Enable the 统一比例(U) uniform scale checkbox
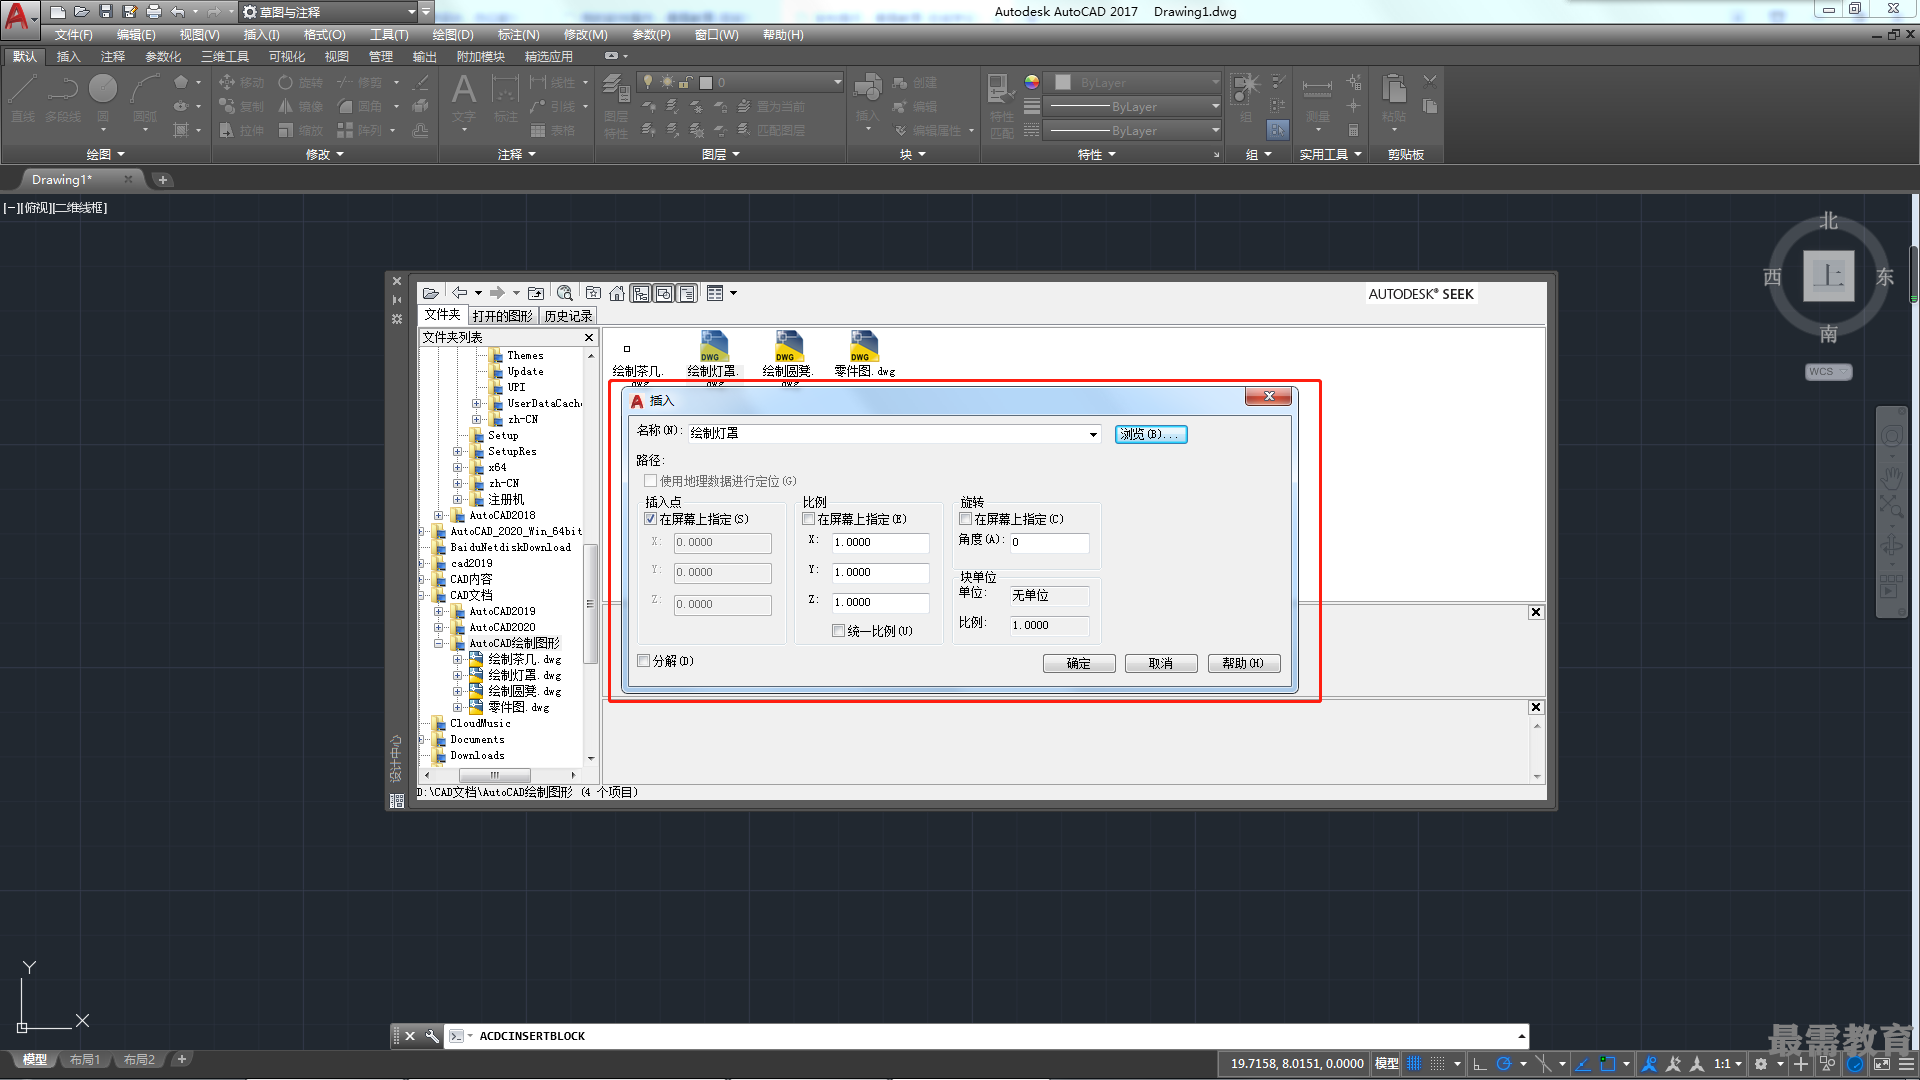 [839, 630]
